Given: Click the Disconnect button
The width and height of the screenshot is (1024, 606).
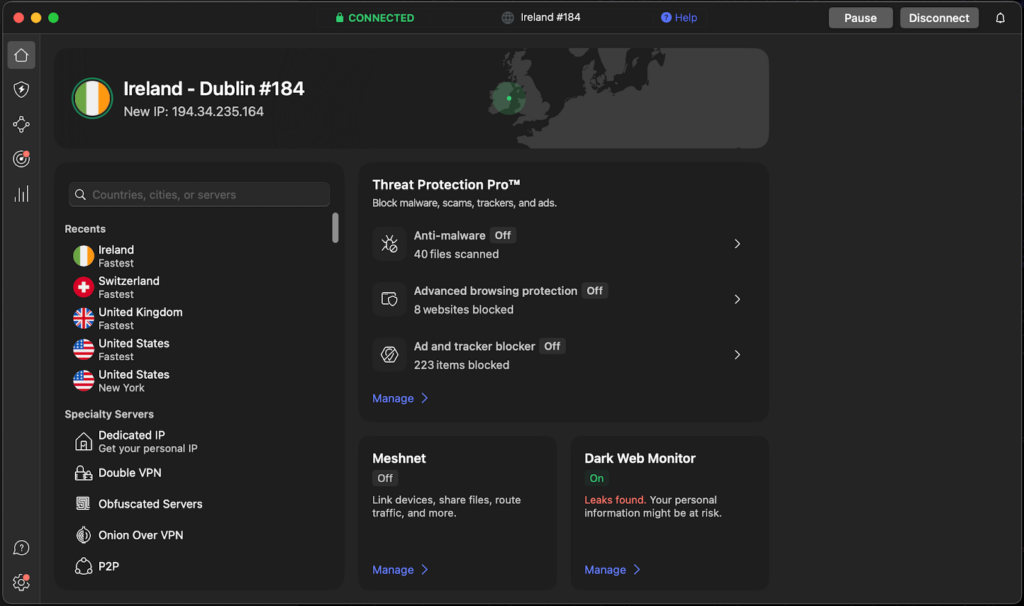Looking at the screenshot, I should (939, 18).
